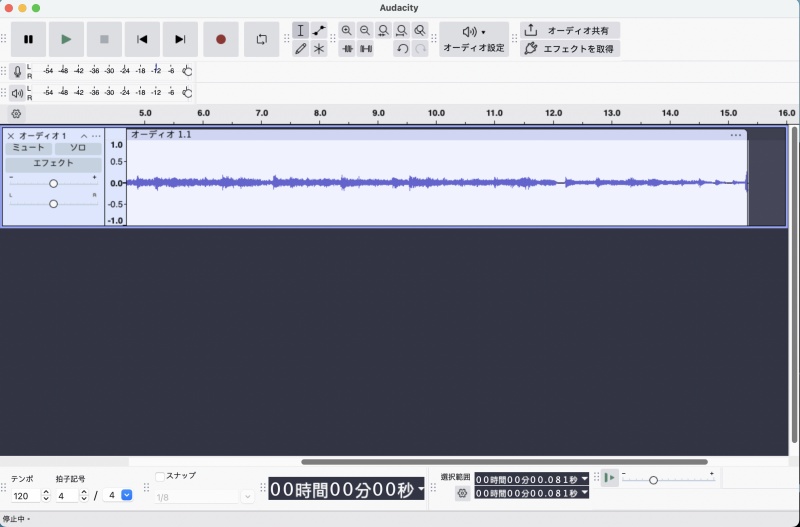Screen dimensions: 800x527
Task: Open selection start time format dropdown
Action: pyautogui.click(x=585, y=479)
